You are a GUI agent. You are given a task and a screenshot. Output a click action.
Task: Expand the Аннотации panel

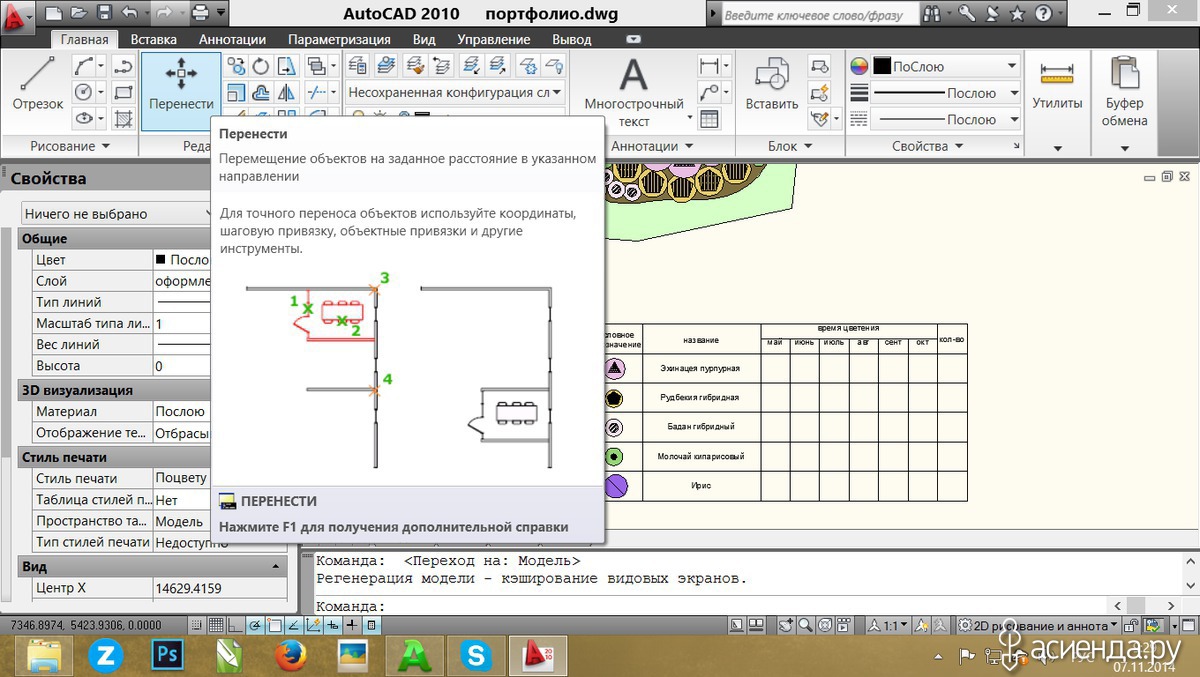pyautogui.click(x=651, y=146)
